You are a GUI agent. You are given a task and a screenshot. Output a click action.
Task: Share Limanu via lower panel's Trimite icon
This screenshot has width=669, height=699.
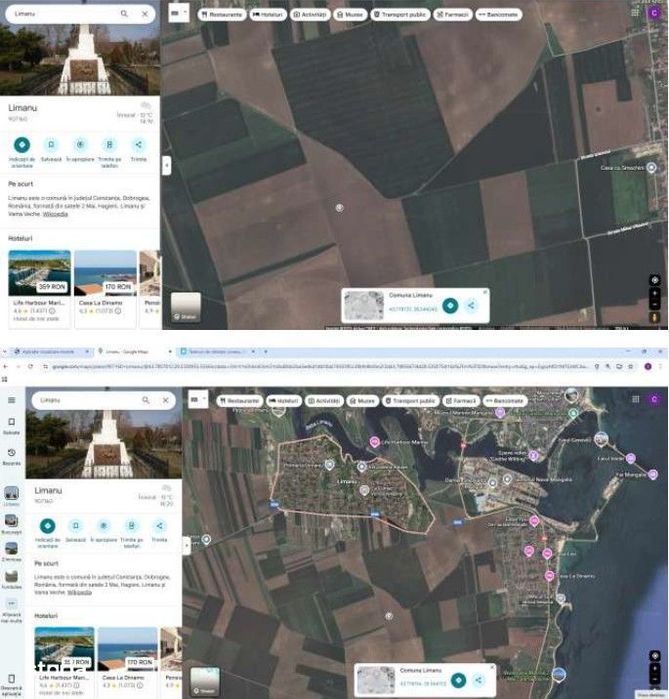159,526
